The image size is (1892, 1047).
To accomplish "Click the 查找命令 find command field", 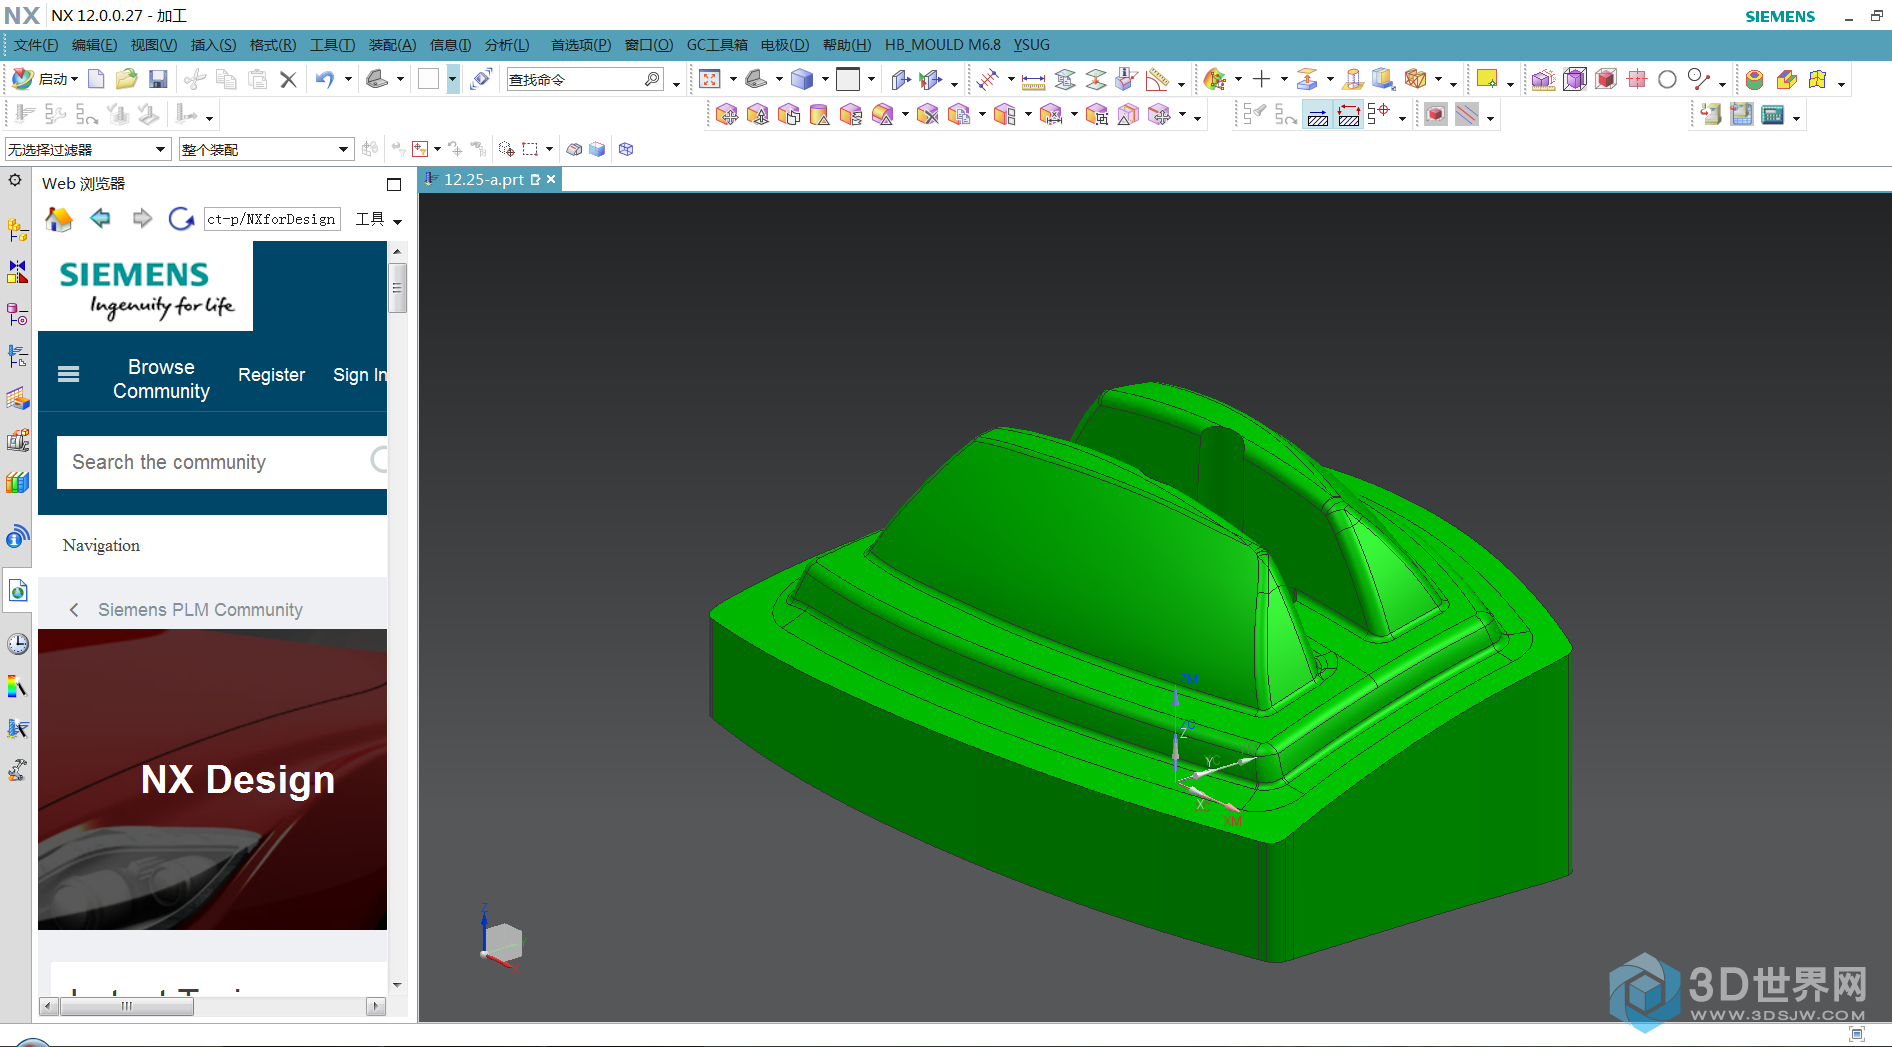I will pos(585,79).
